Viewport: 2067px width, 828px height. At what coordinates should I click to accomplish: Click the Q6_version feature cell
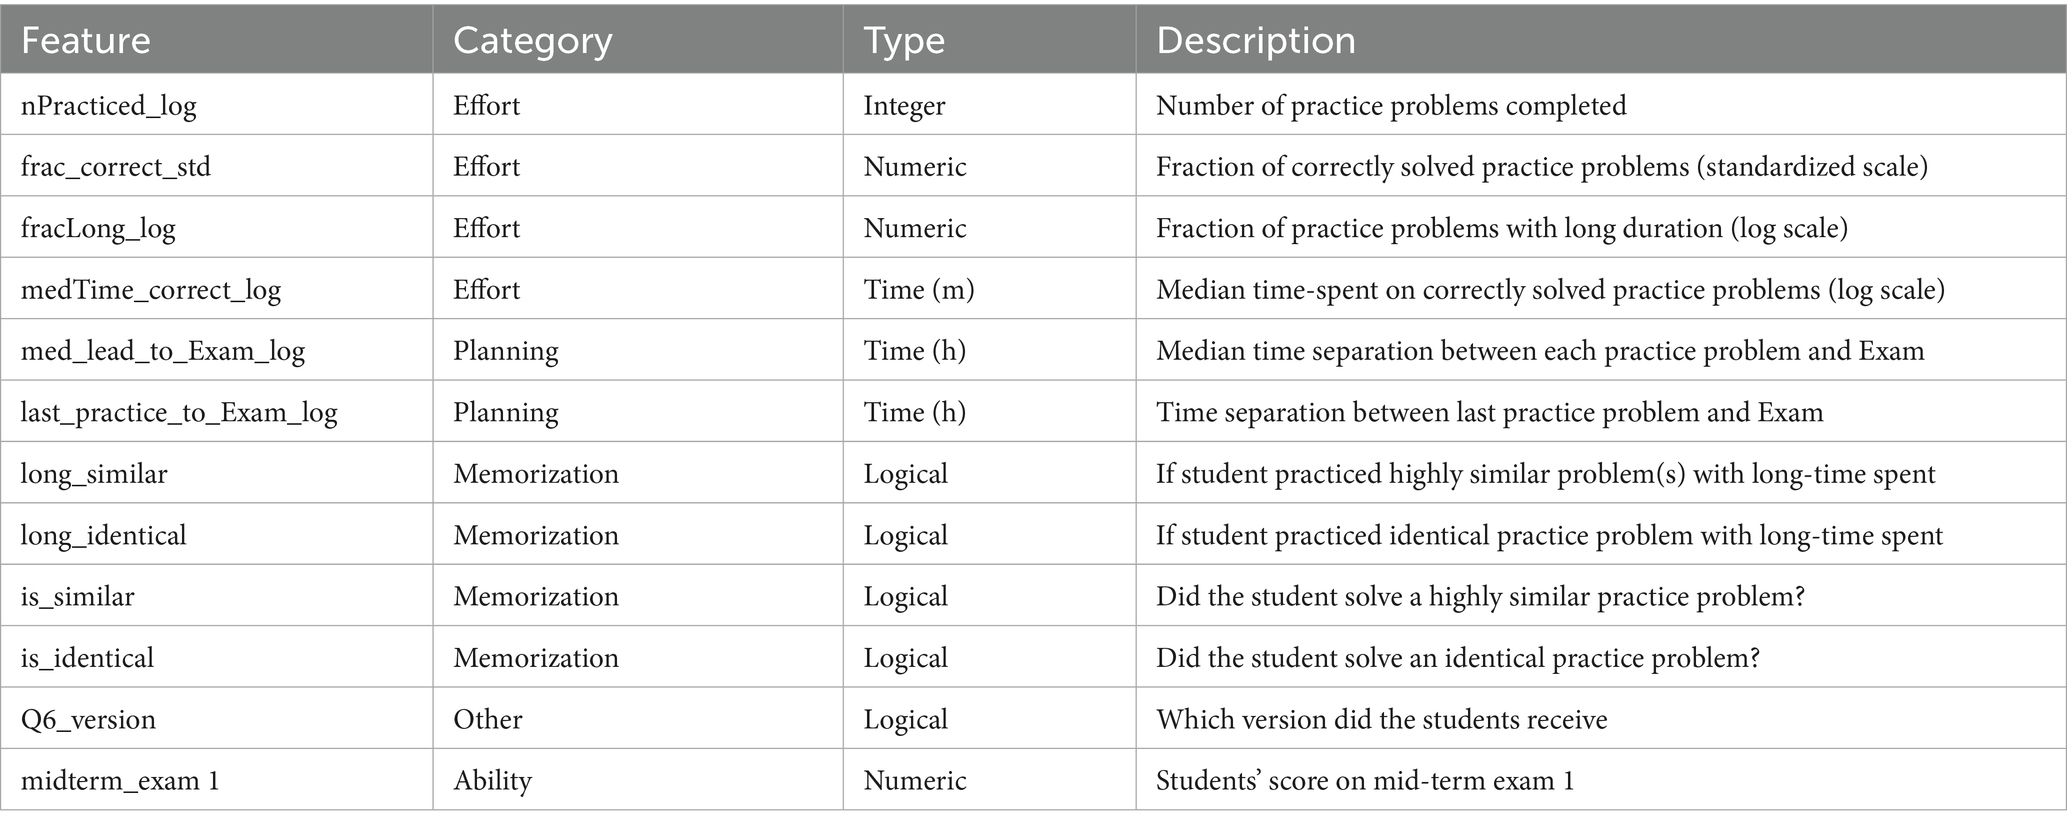point(88,720)
